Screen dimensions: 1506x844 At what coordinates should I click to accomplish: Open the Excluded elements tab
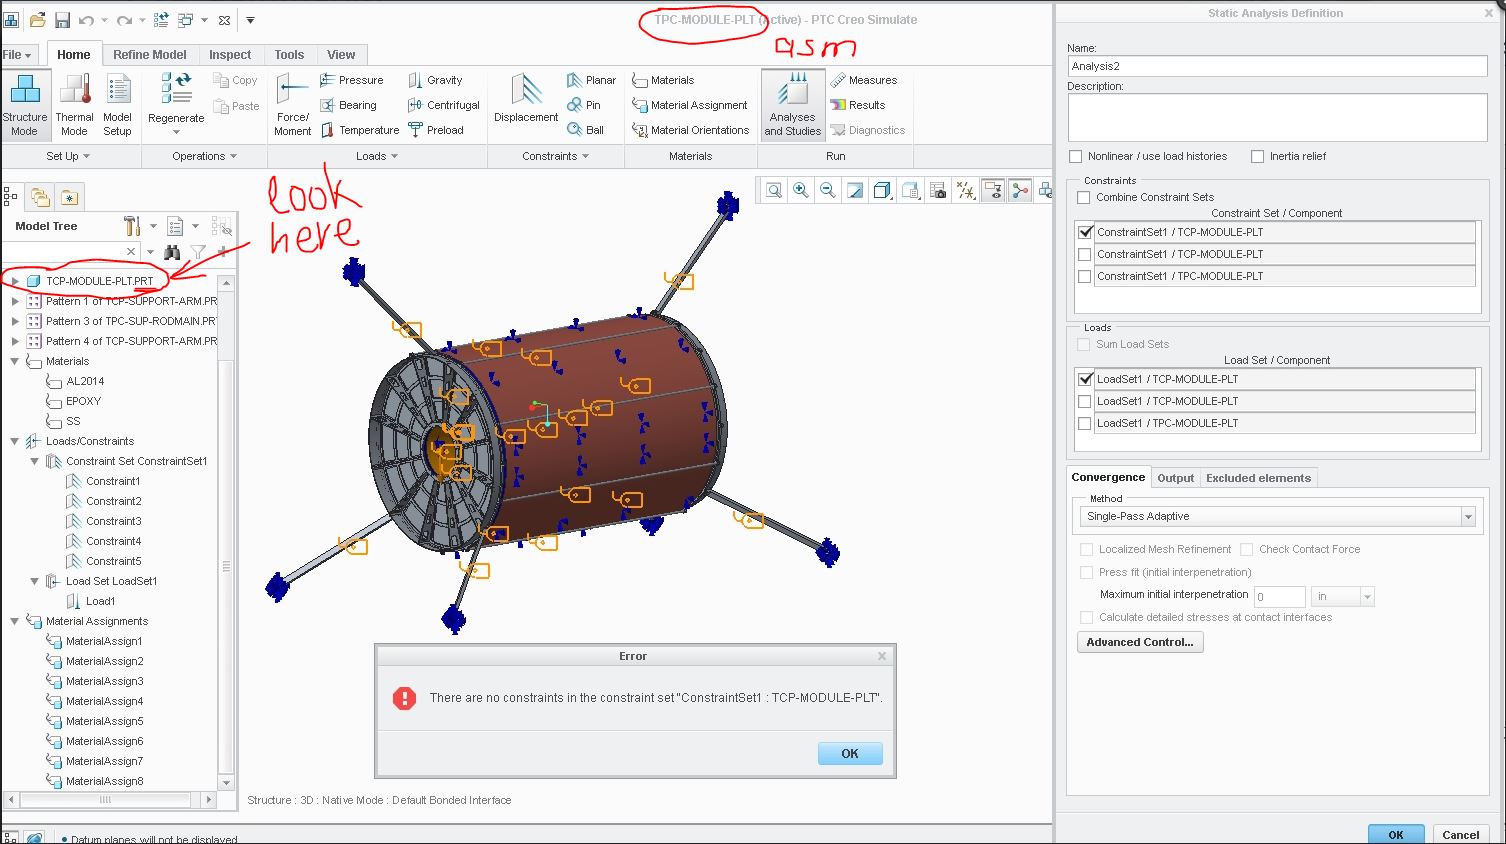1258,478
